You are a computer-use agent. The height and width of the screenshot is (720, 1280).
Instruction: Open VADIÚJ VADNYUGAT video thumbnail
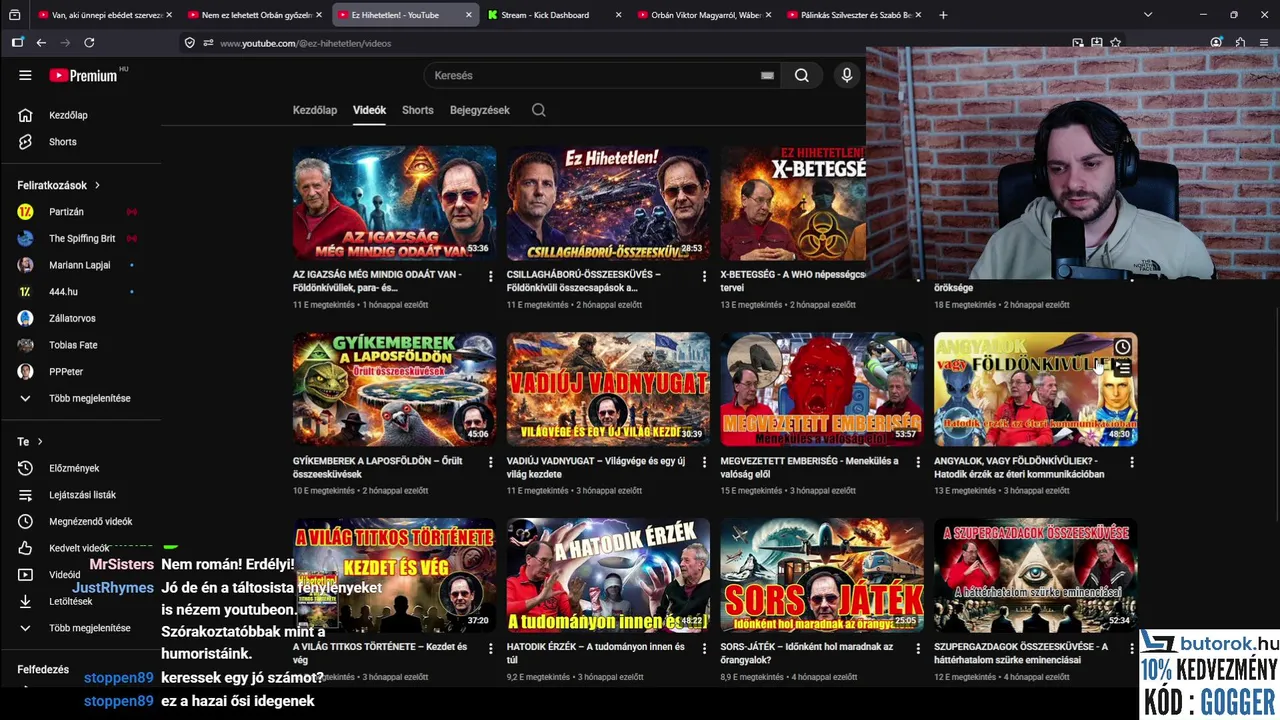tap(608, 389)
